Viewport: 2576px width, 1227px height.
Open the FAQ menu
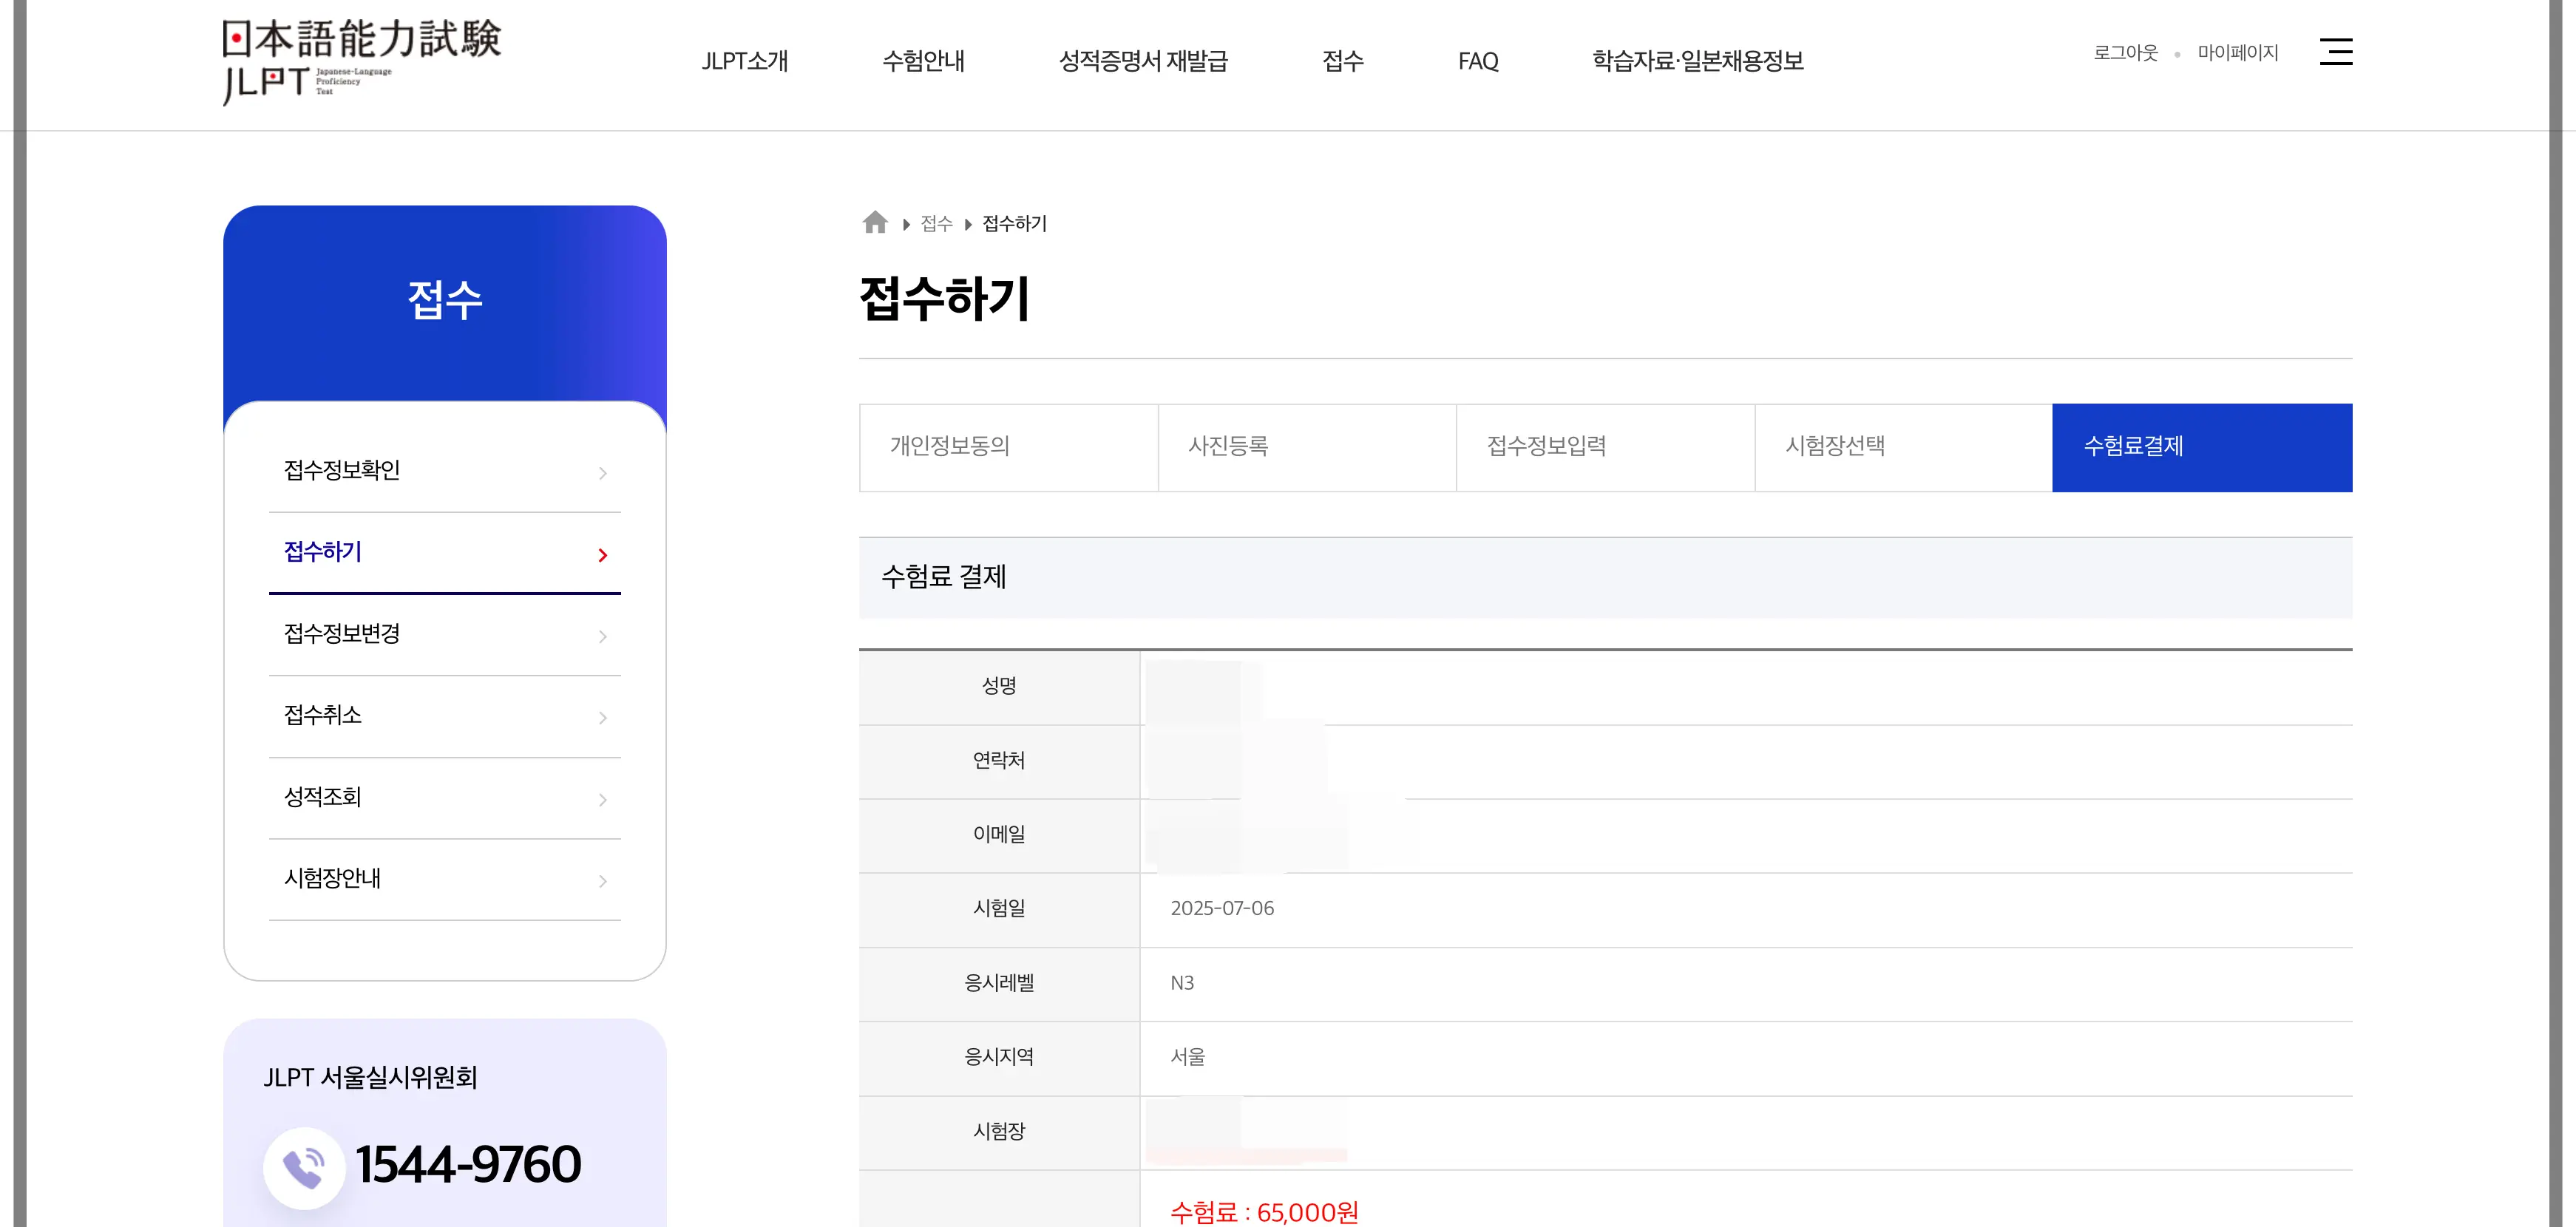(1478, 61)
